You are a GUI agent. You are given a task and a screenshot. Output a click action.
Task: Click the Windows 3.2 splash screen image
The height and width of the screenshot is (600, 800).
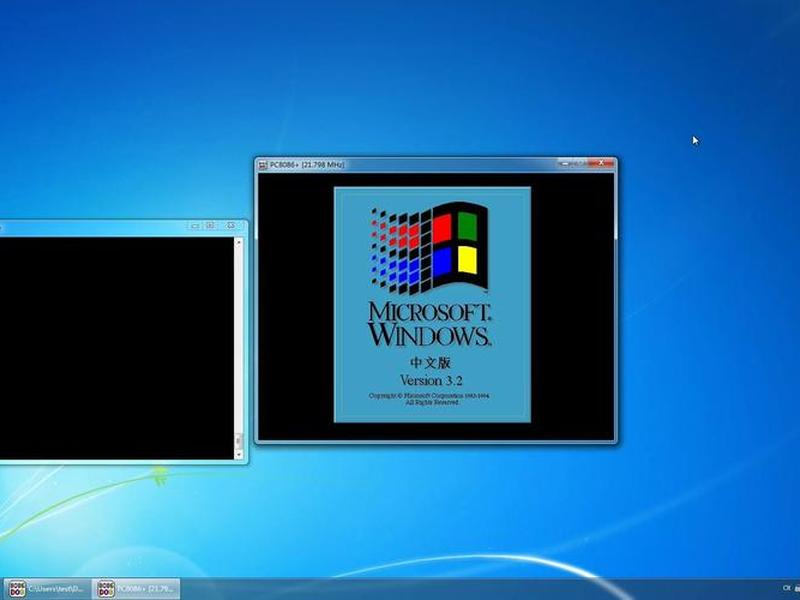[x=432, y=305]
